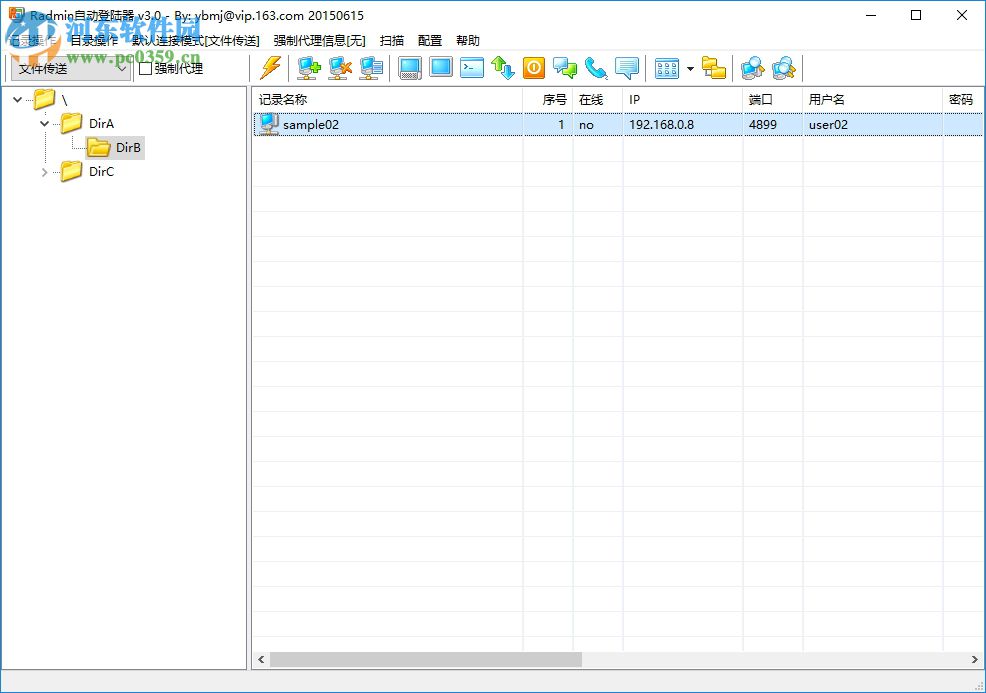Open the 记录操作 menu
This screenshot has height=693, width=986.
[x=33, y=40]
